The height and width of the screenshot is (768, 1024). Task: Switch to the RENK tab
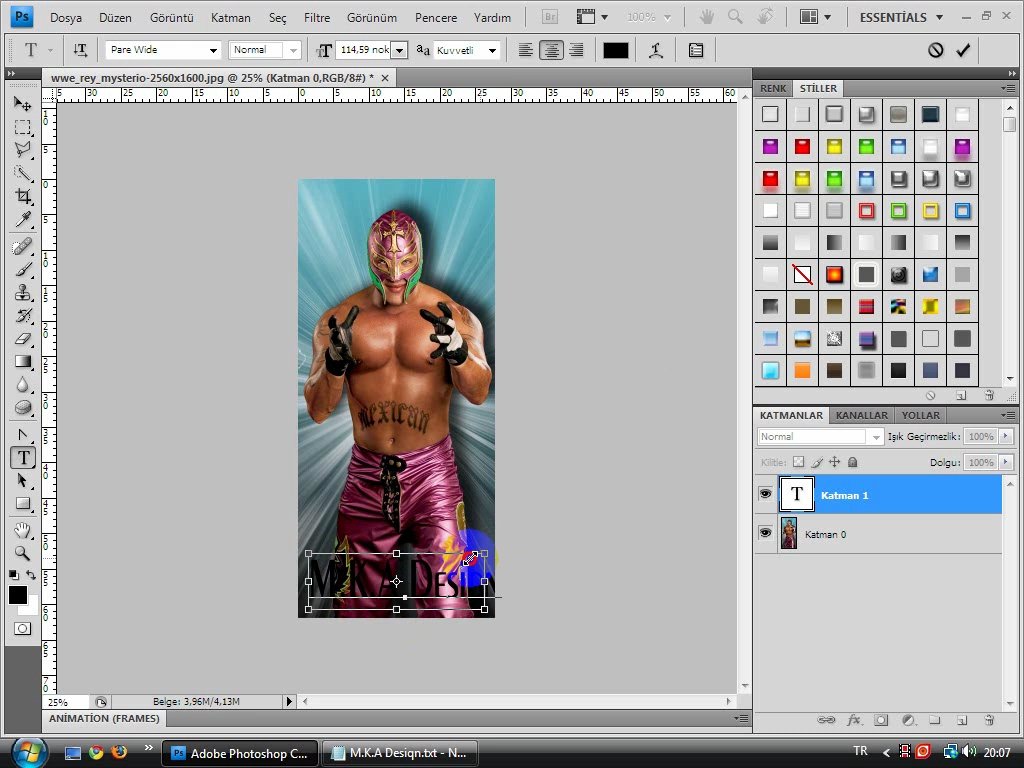point(773,88)
